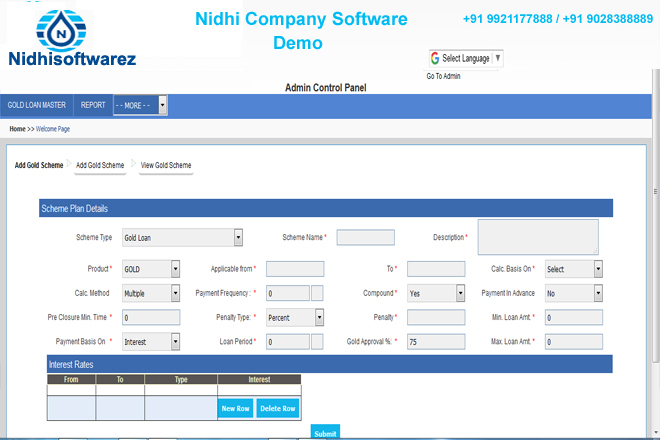Open the GOLD LOAN MASTER menu
The image size is (660, 440).
click(x=37, y=105)
